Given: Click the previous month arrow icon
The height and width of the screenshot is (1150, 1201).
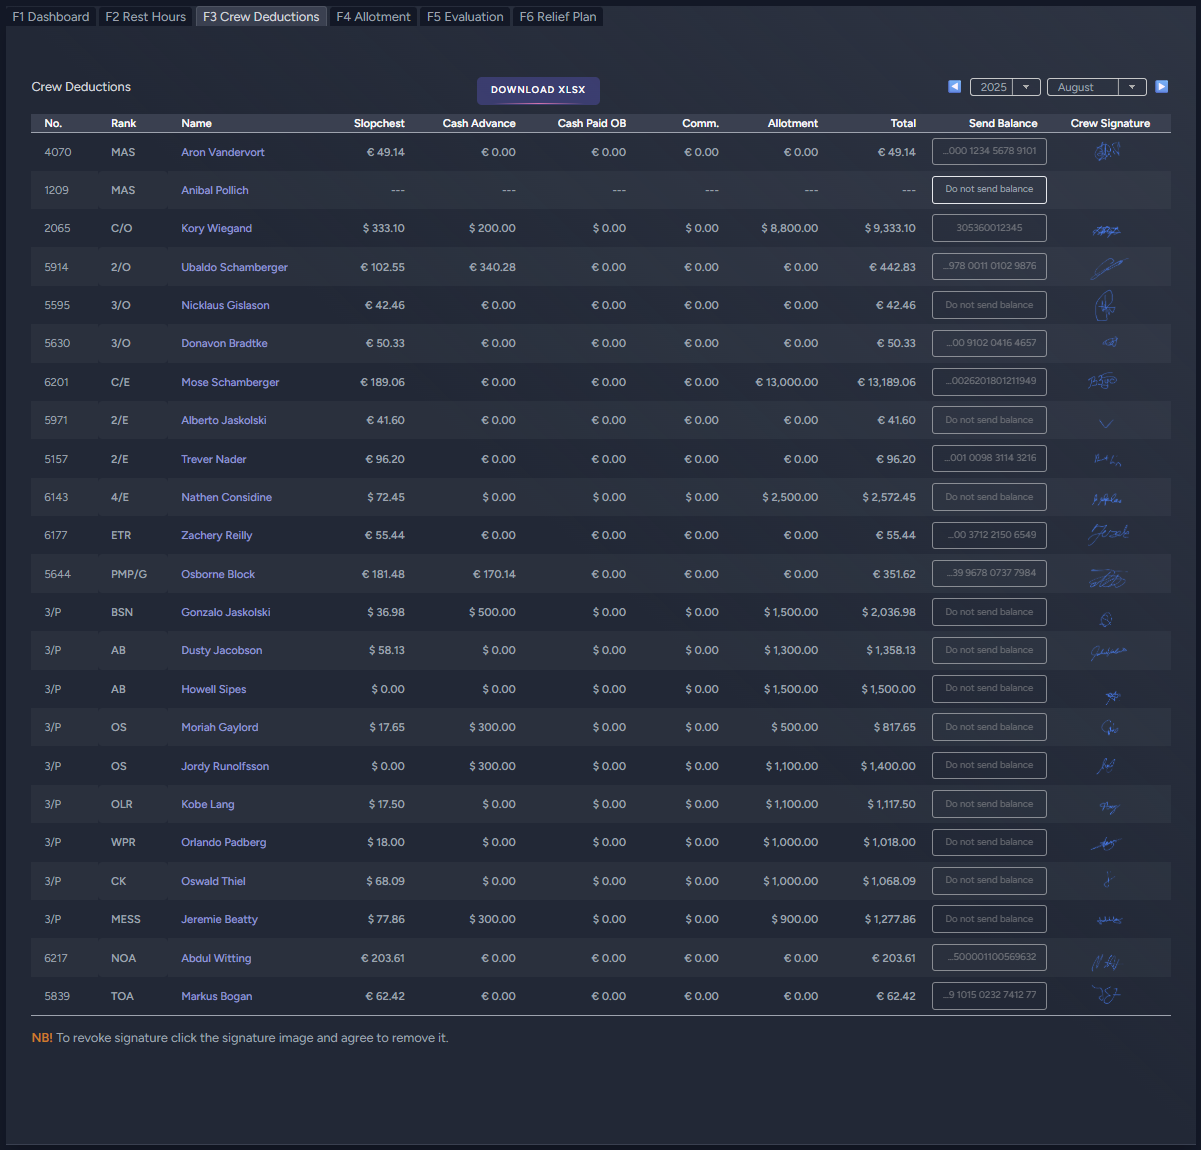Looking at the screenshot, I should click(954, 87).
